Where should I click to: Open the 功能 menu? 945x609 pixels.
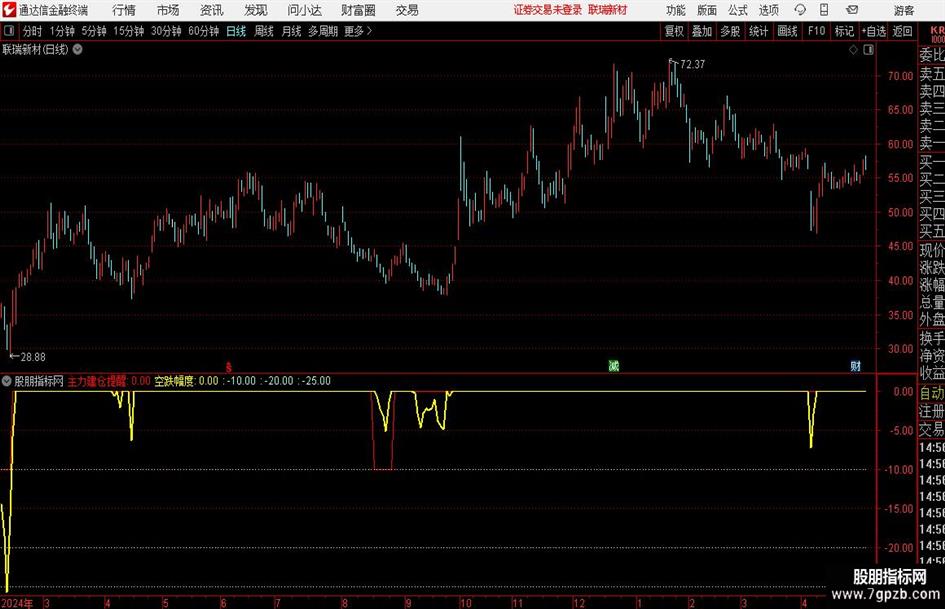pyautogui.click(x=676, y=10)
